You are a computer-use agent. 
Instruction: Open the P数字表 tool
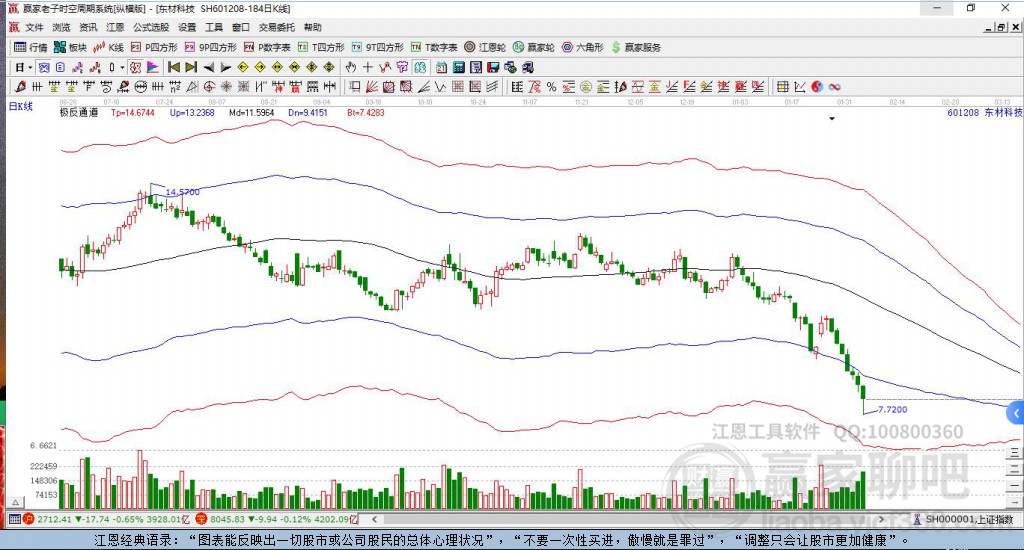pyautogui.click(x=267, y=47)
